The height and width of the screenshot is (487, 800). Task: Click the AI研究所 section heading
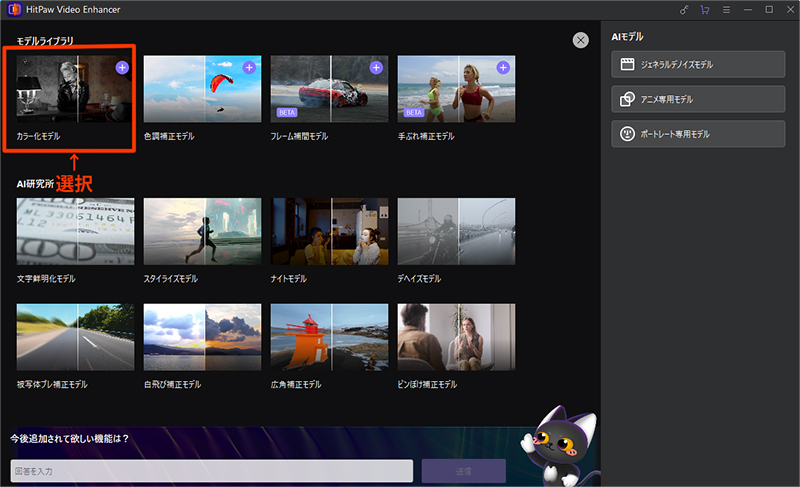click(35, 184)
